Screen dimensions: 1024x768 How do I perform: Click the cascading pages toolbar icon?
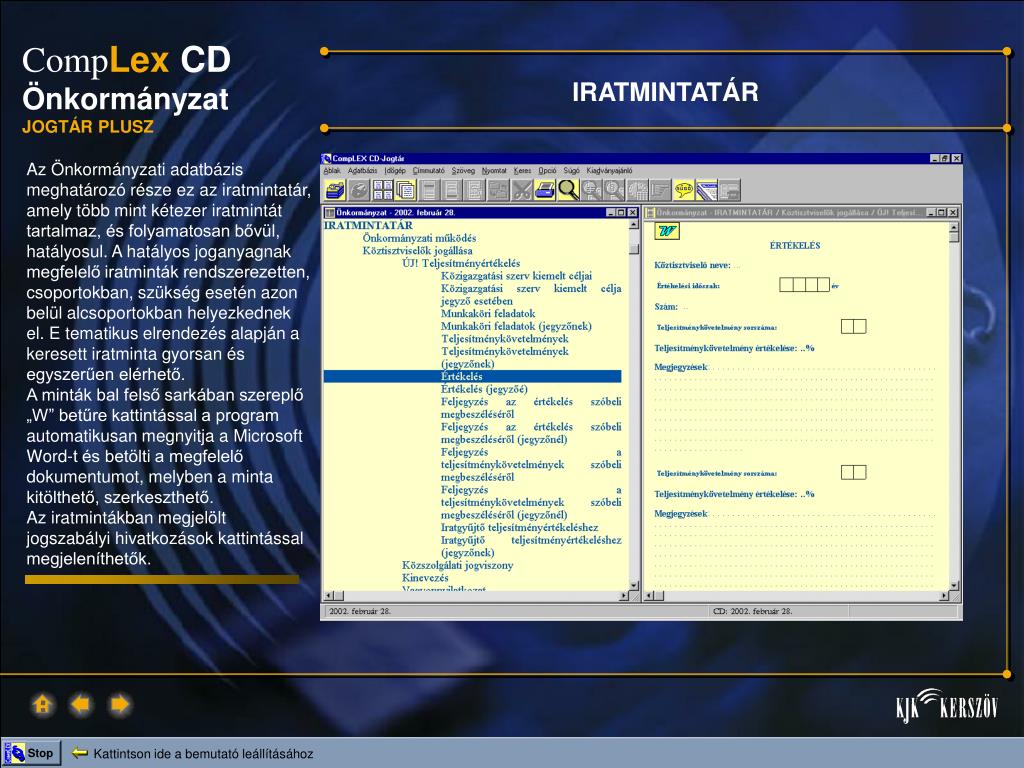pos(406,190)
